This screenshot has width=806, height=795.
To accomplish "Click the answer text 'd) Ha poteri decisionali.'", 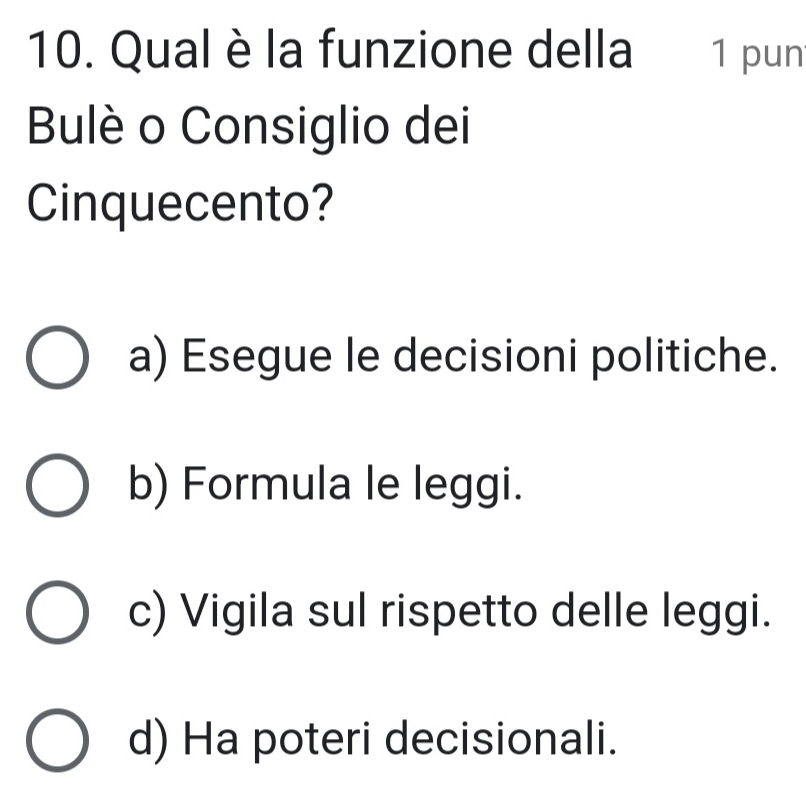I will pos(370,739).
